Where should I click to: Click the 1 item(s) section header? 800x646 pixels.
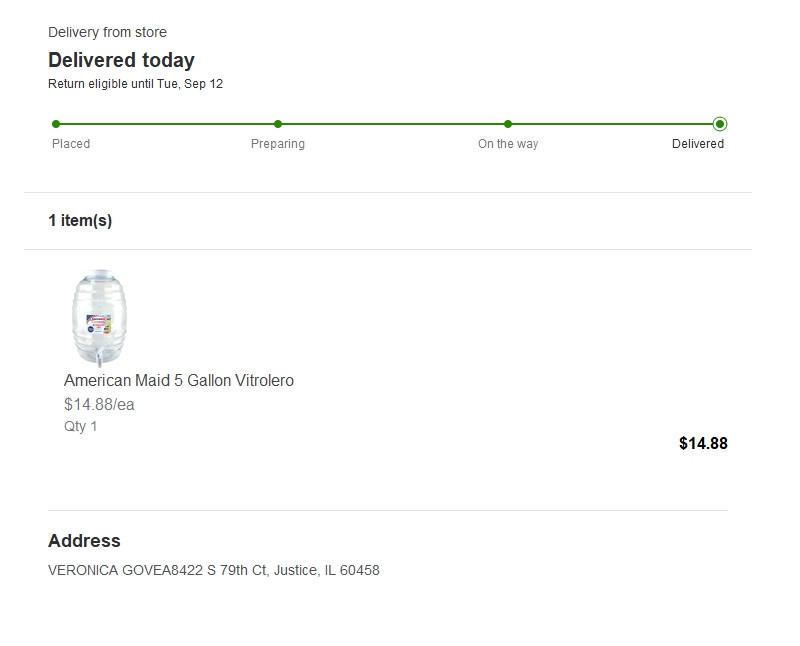click(x=80, y=220)
